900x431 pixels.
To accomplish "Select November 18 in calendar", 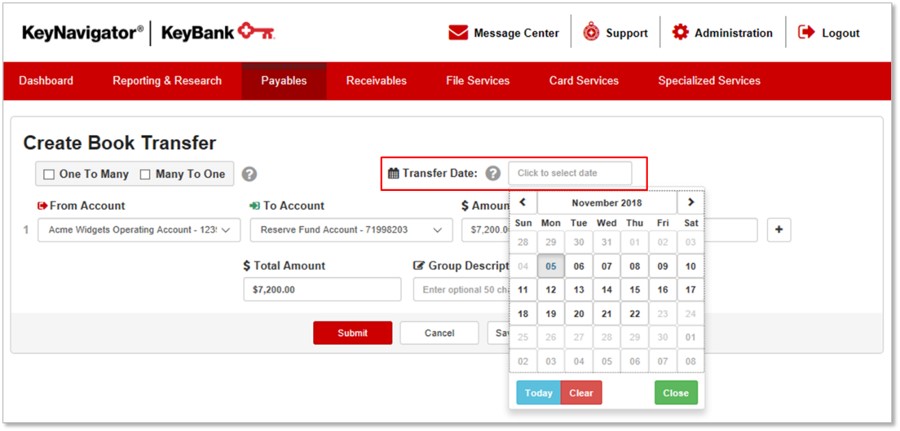I will 523,314.
